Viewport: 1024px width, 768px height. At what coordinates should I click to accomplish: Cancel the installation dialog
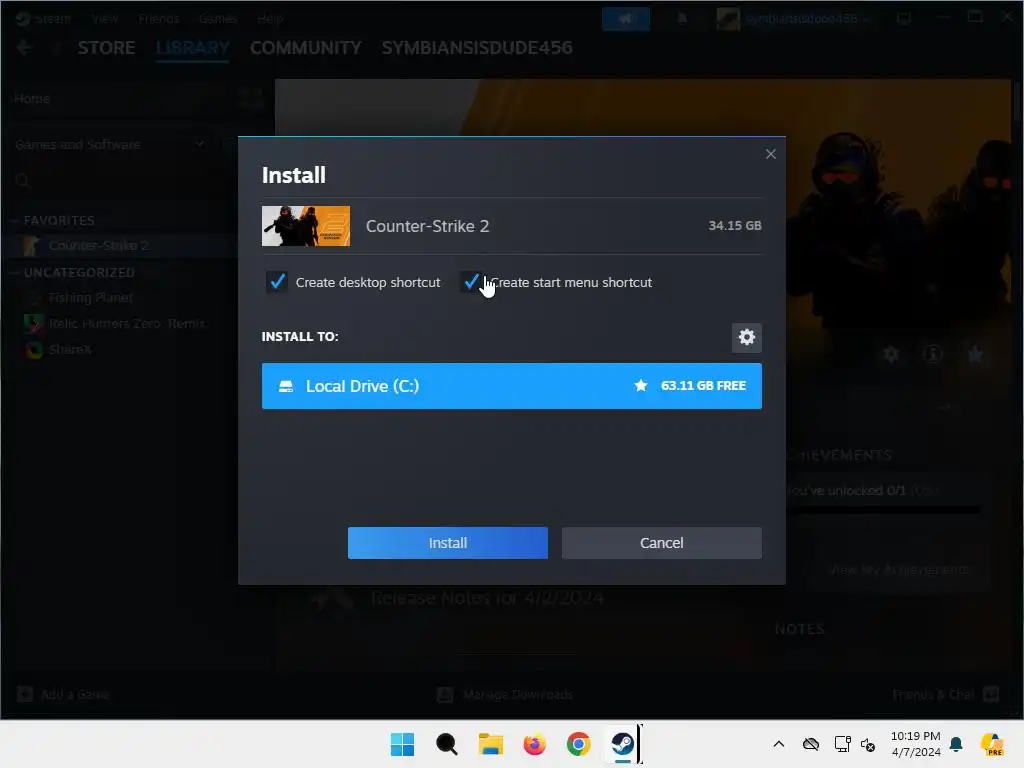pyautogui.click(x=662, y=543)
